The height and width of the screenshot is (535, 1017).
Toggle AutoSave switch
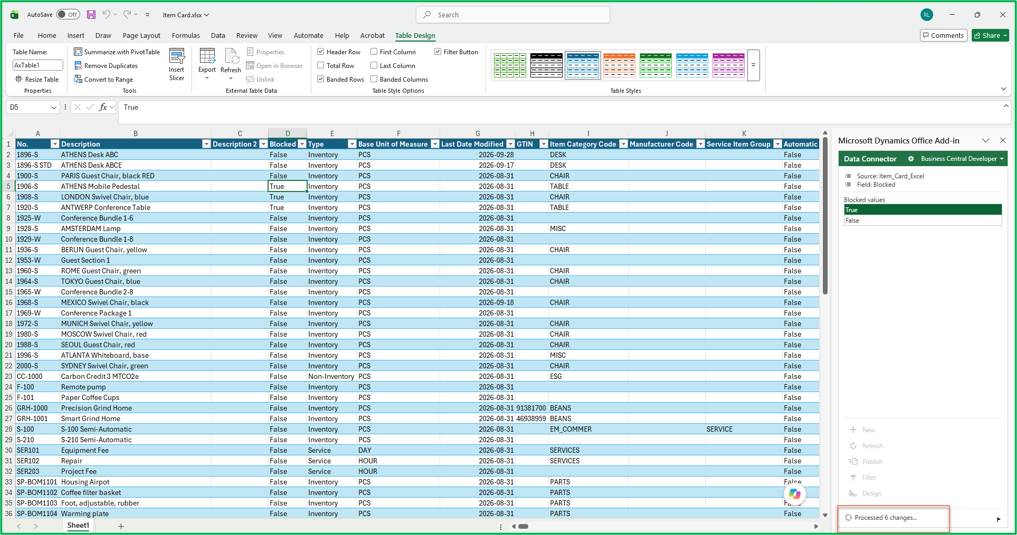67,14
